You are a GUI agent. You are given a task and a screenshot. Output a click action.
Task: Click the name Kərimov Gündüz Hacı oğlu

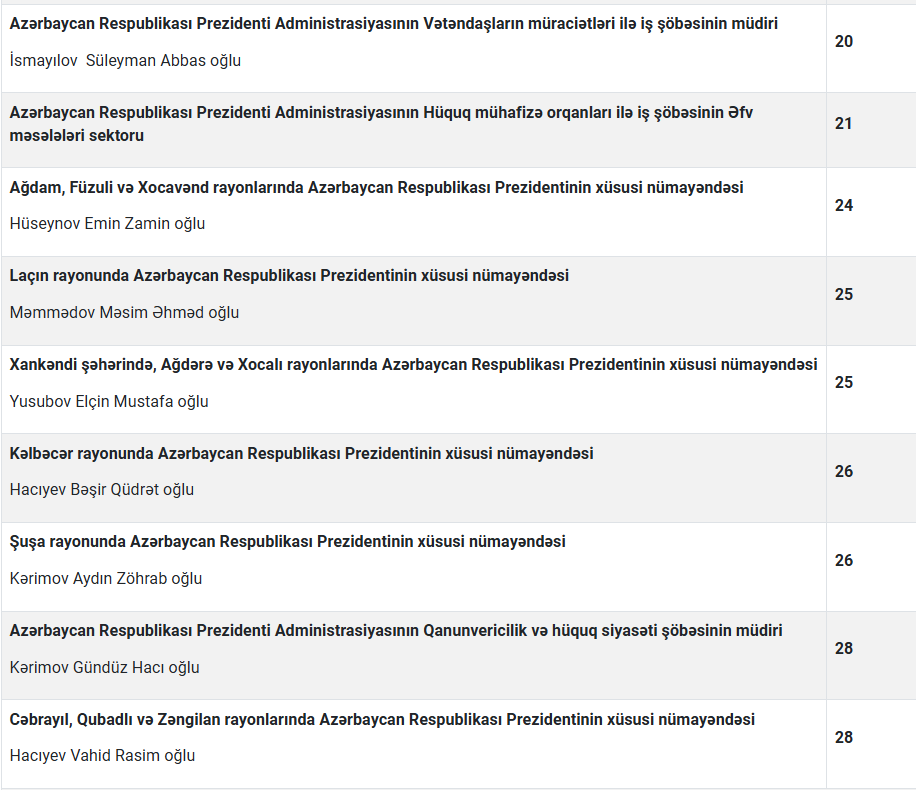click(104, 667)
